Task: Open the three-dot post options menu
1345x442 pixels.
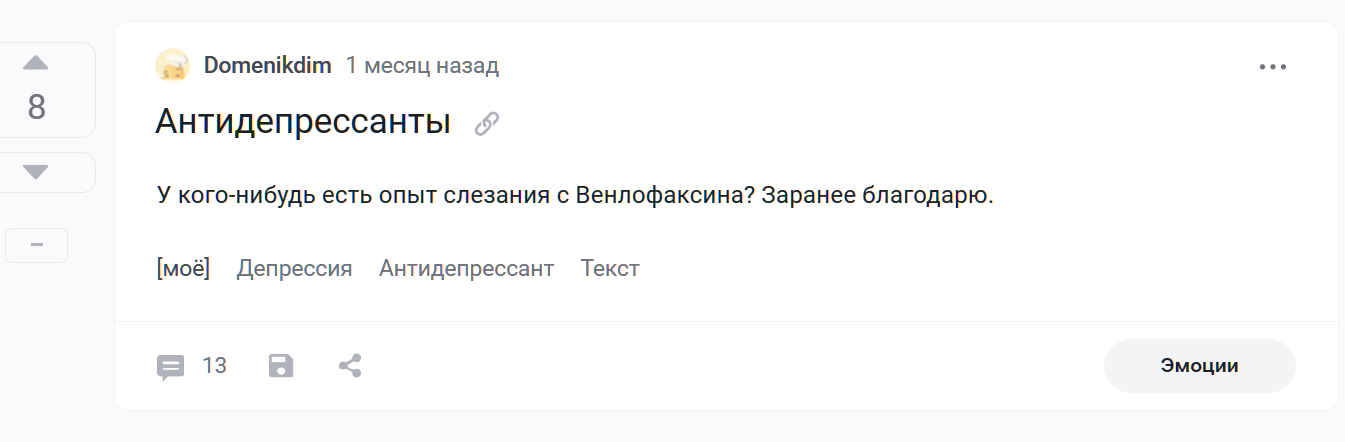Action: tap(1273, 67)
